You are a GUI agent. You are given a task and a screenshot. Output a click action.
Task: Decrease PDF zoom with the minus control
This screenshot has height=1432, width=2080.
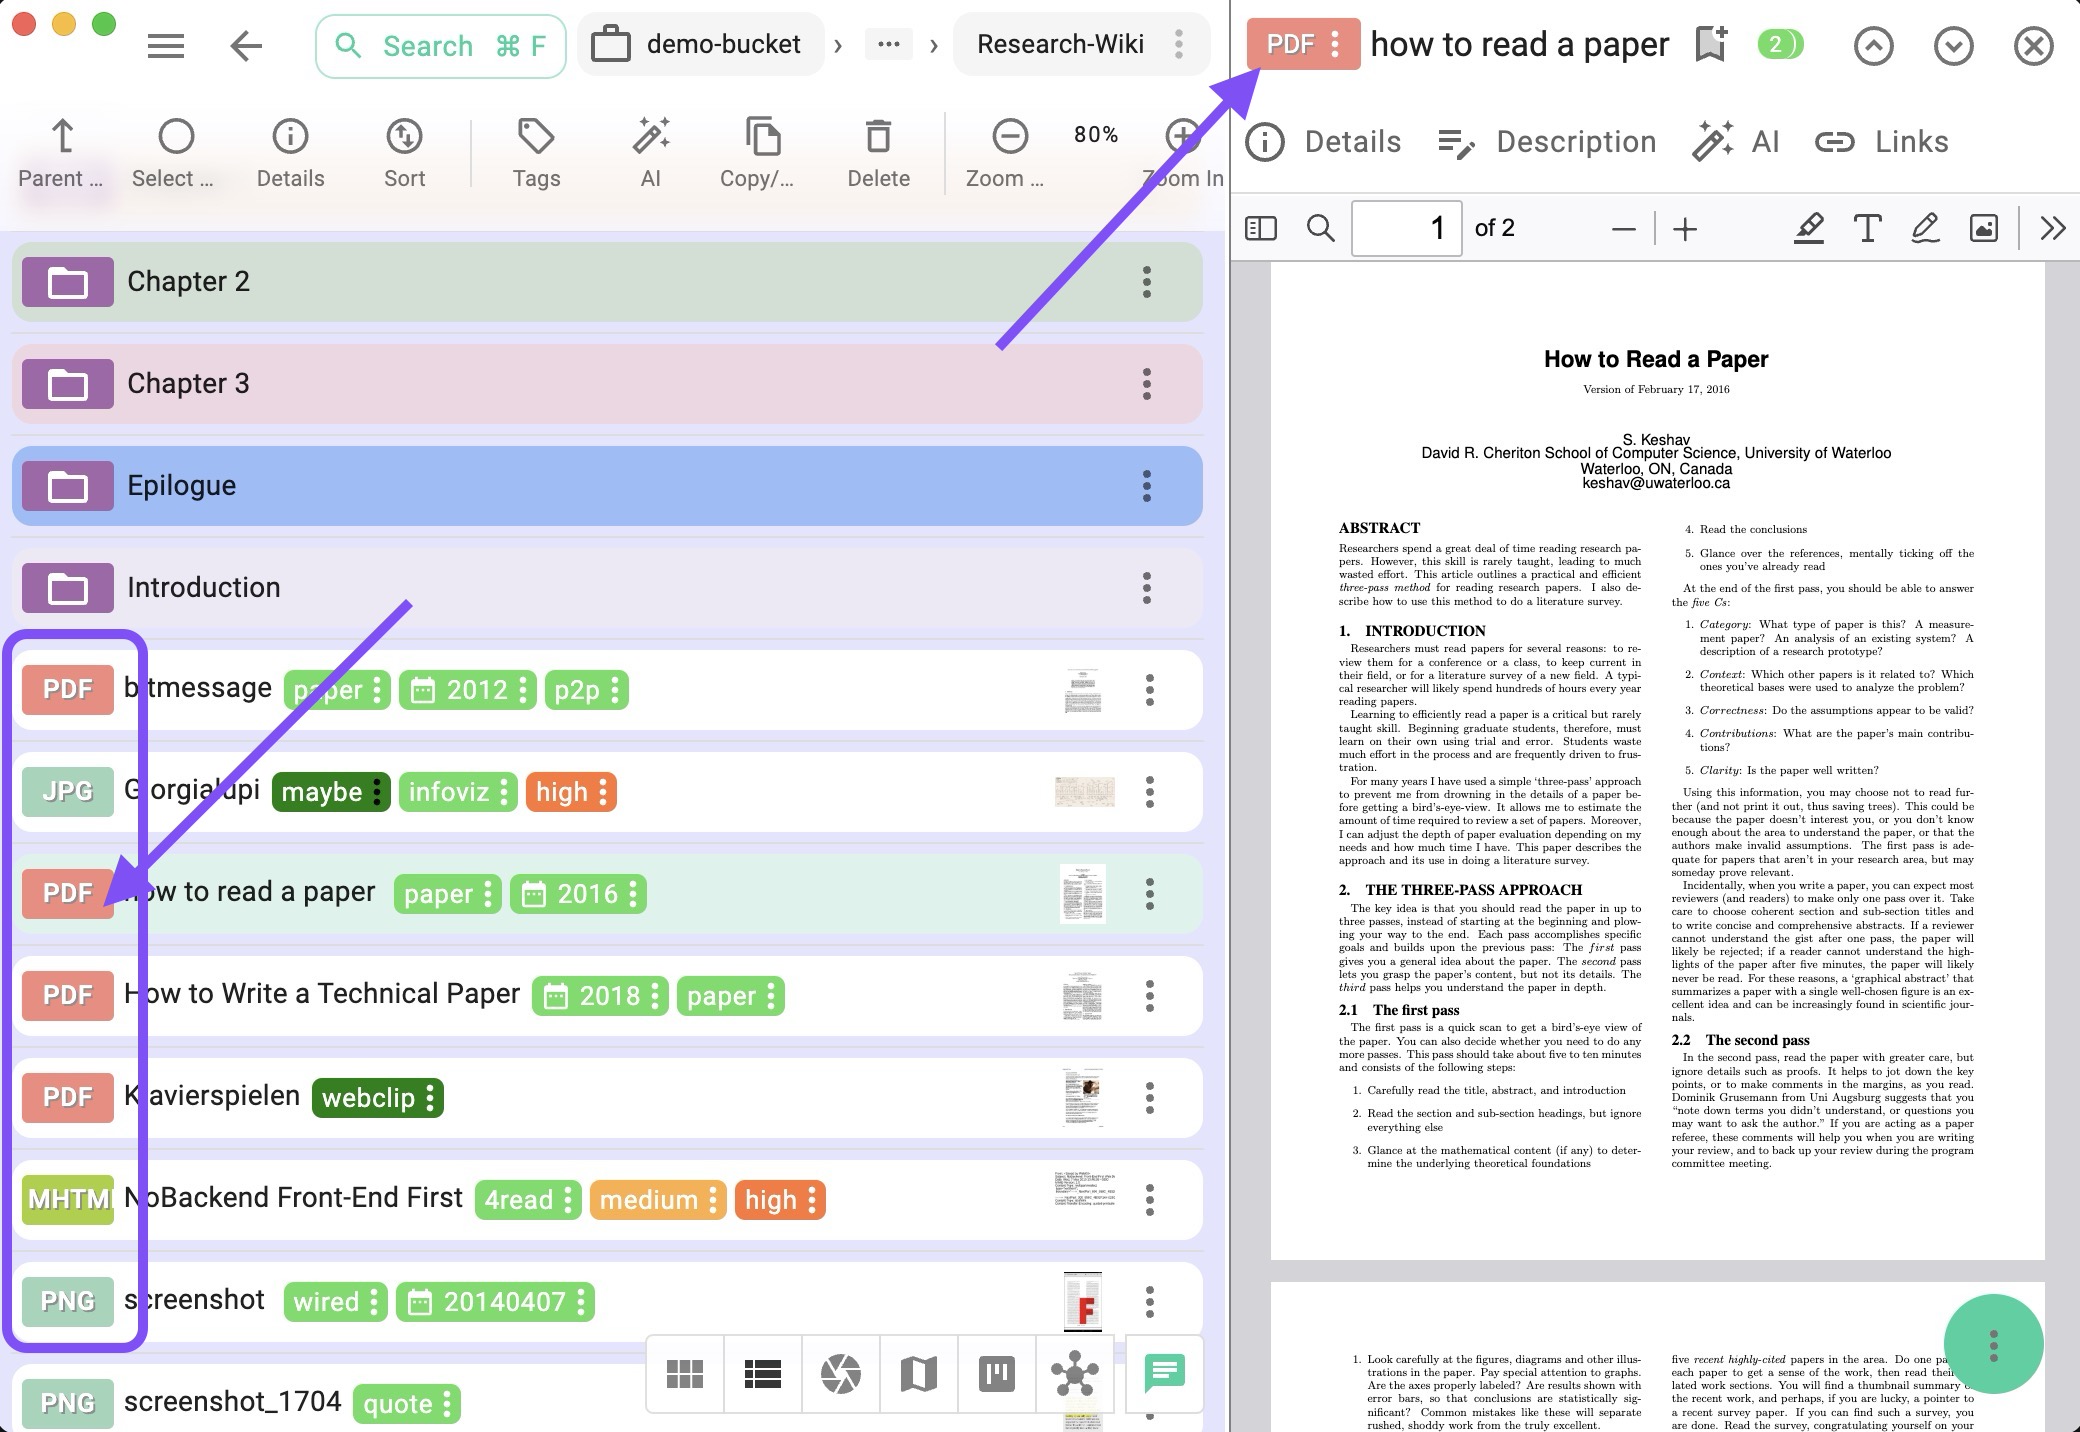(1622, 228)
